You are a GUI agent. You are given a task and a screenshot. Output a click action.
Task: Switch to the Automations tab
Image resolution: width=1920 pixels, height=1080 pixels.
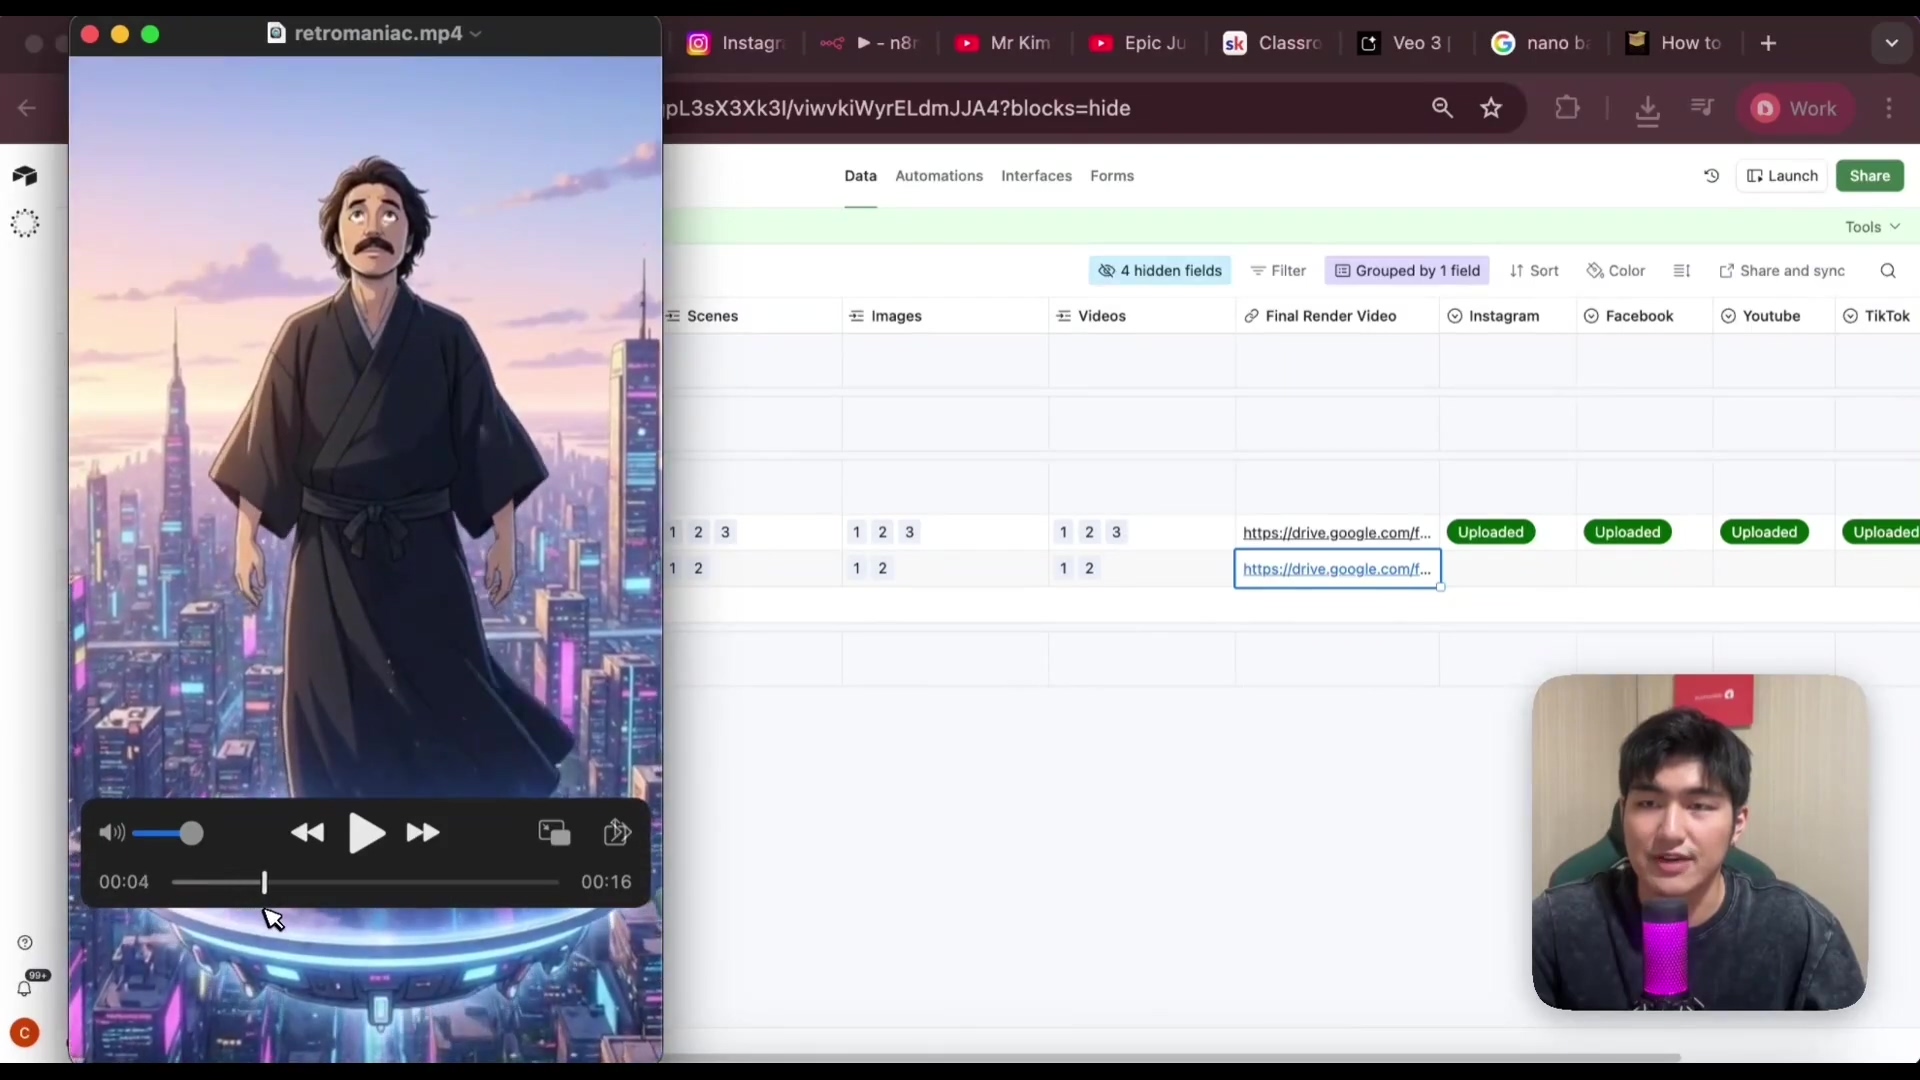click(938, 176)
